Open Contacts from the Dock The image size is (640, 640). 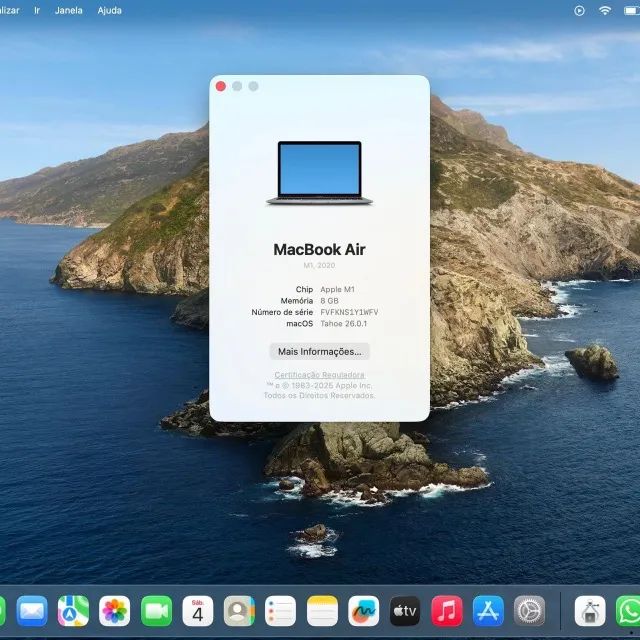coord(239,611)
